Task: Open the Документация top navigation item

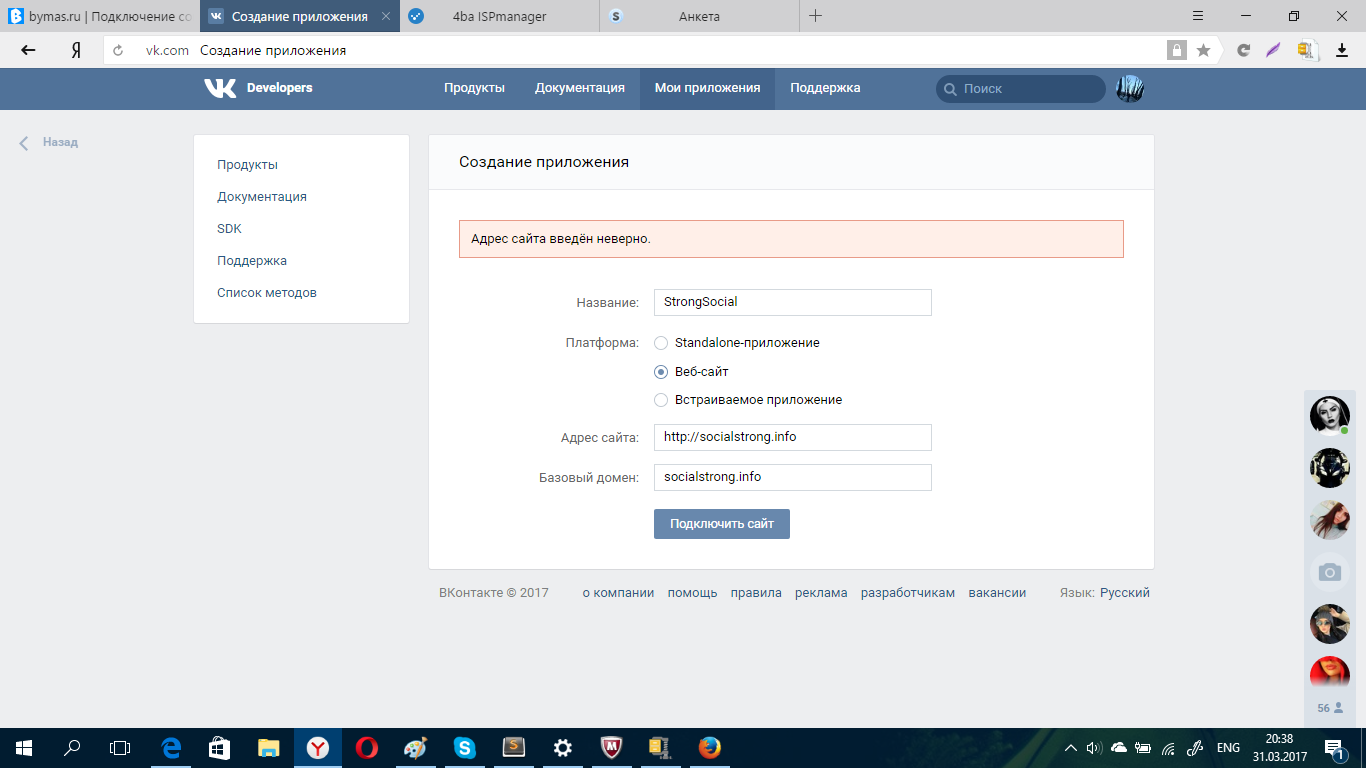Action: pos(580,88)
